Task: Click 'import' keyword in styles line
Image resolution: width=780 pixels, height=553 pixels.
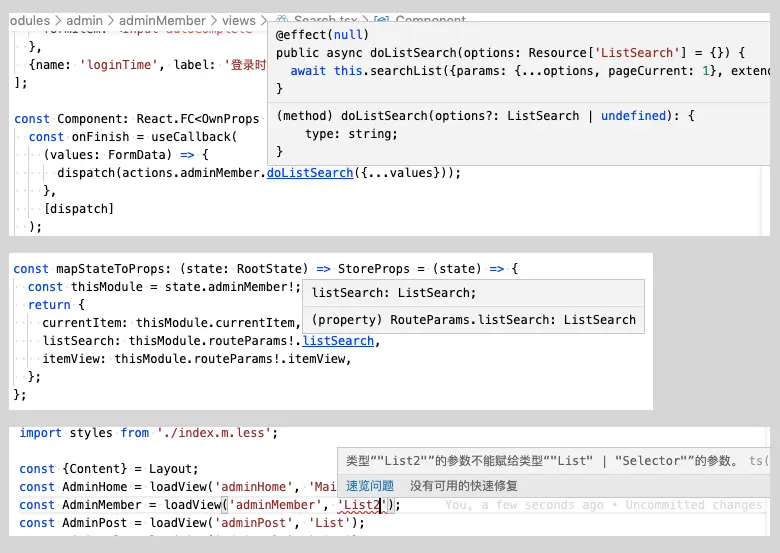Action: (x=41, y=433)
